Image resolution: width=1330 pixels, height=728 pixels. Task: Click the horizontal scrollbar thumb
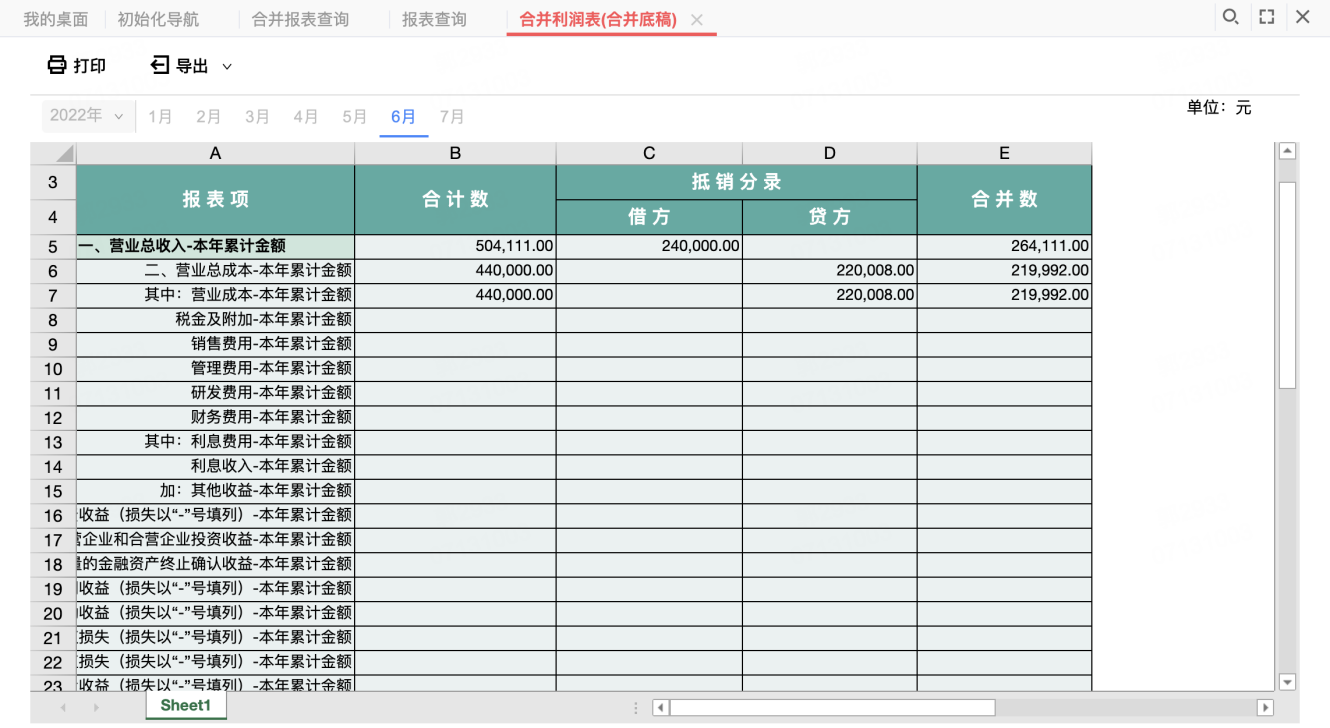pos(833,707)
